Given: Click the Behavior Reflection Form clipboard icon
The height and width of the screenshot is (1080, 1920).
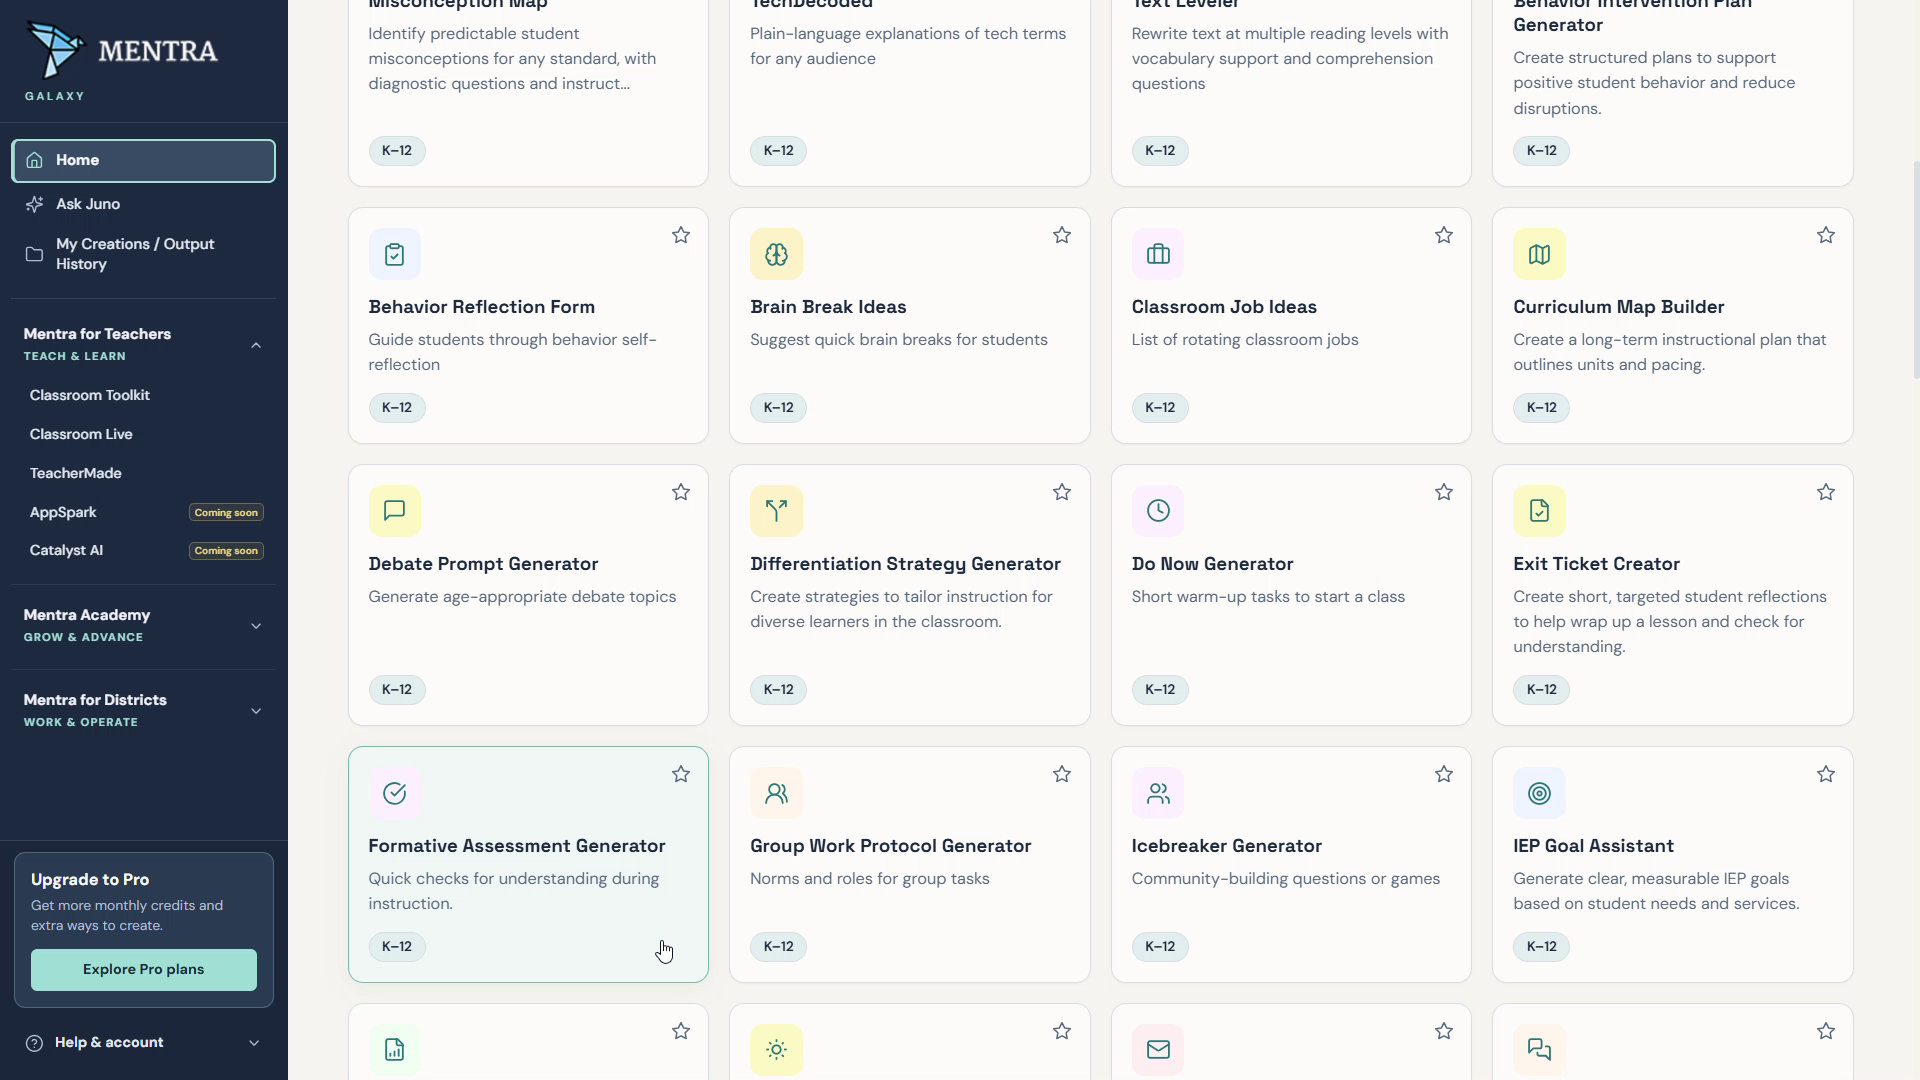Looking at the screenshot, I should 395,254.
